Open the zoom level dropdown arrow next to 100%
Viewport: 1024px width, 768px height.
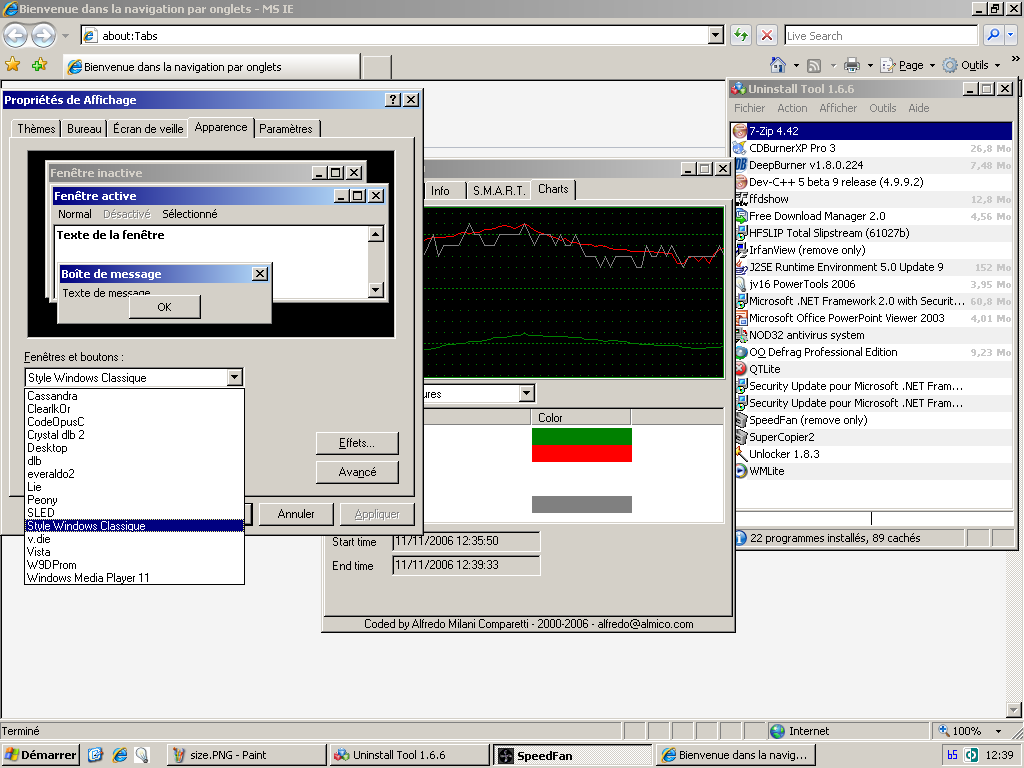click(998, 731)
